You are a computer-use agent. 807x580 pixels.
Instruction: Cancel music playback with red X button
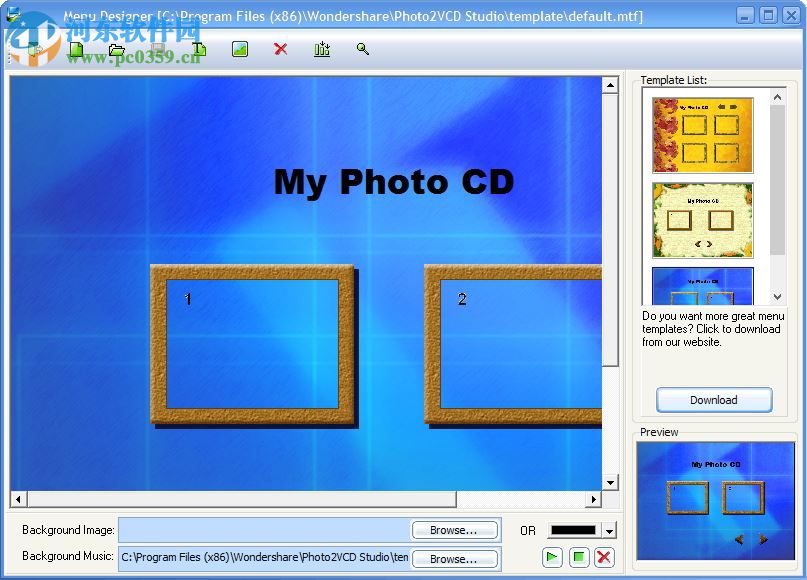[x=605, y=557]
